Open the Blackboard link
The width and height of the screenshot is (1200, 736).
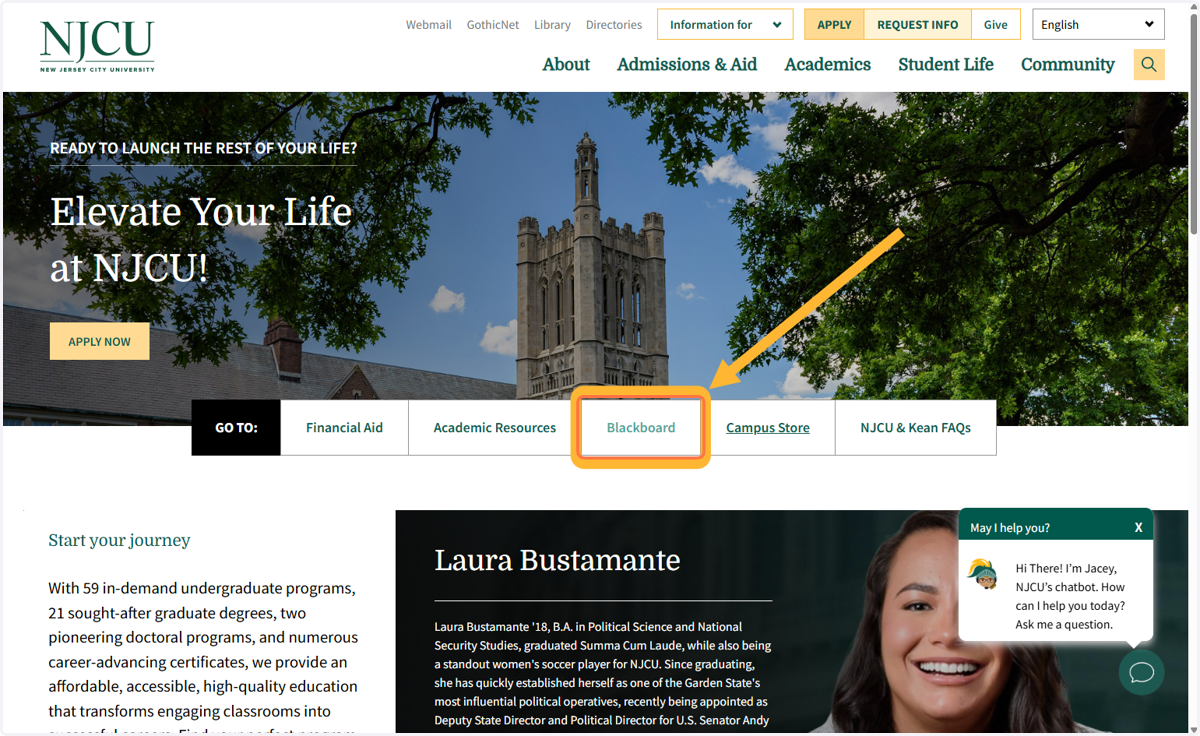pos(641,427)
